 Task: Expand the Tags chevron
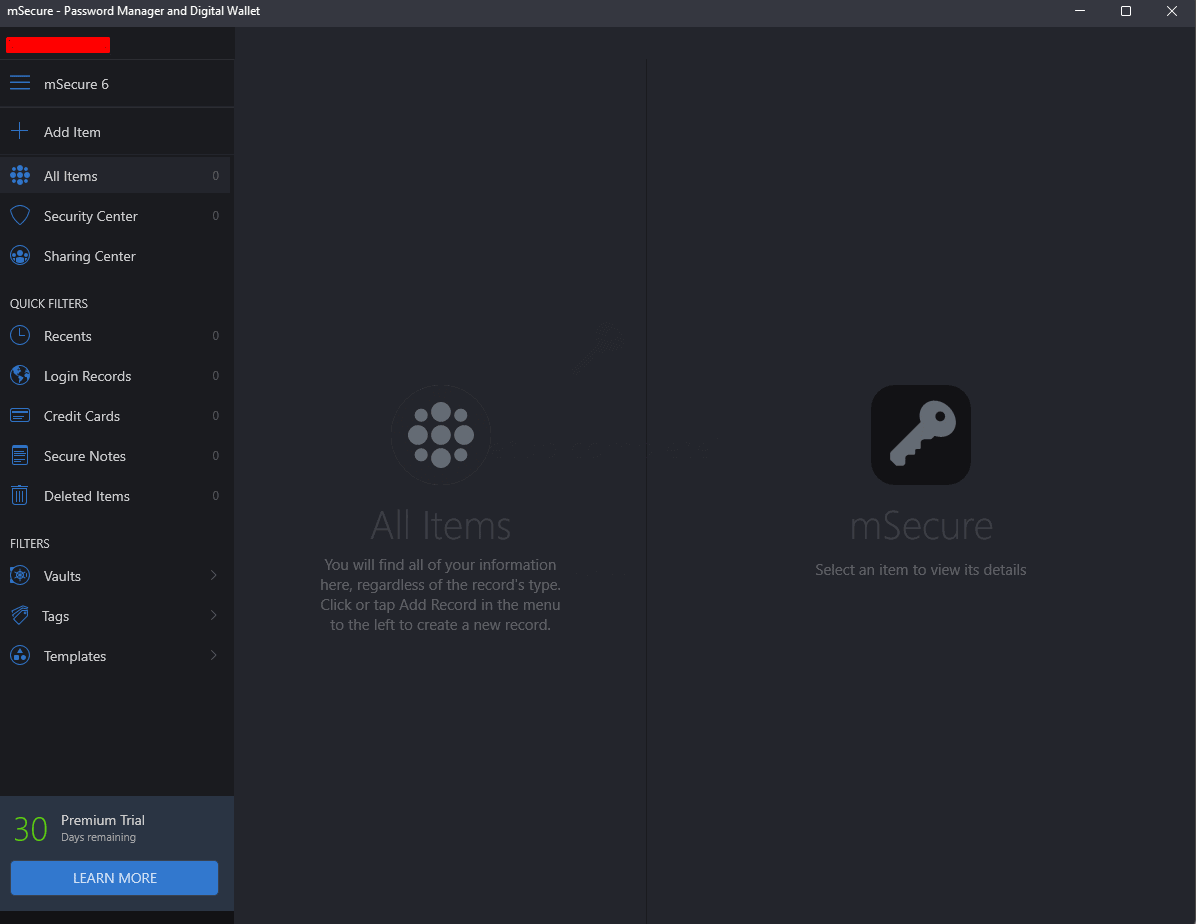(x=214, y=615)
